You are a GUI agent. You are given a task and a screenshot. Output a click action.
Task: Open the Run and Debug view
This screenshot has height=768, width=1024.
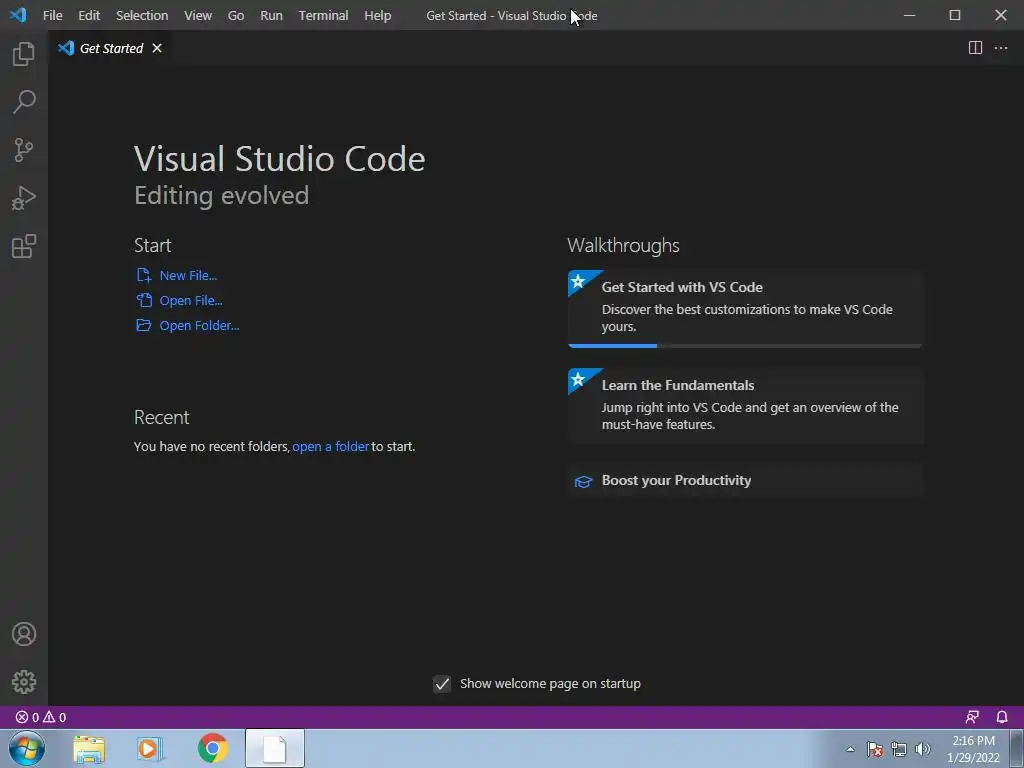[x=24, y=198]
